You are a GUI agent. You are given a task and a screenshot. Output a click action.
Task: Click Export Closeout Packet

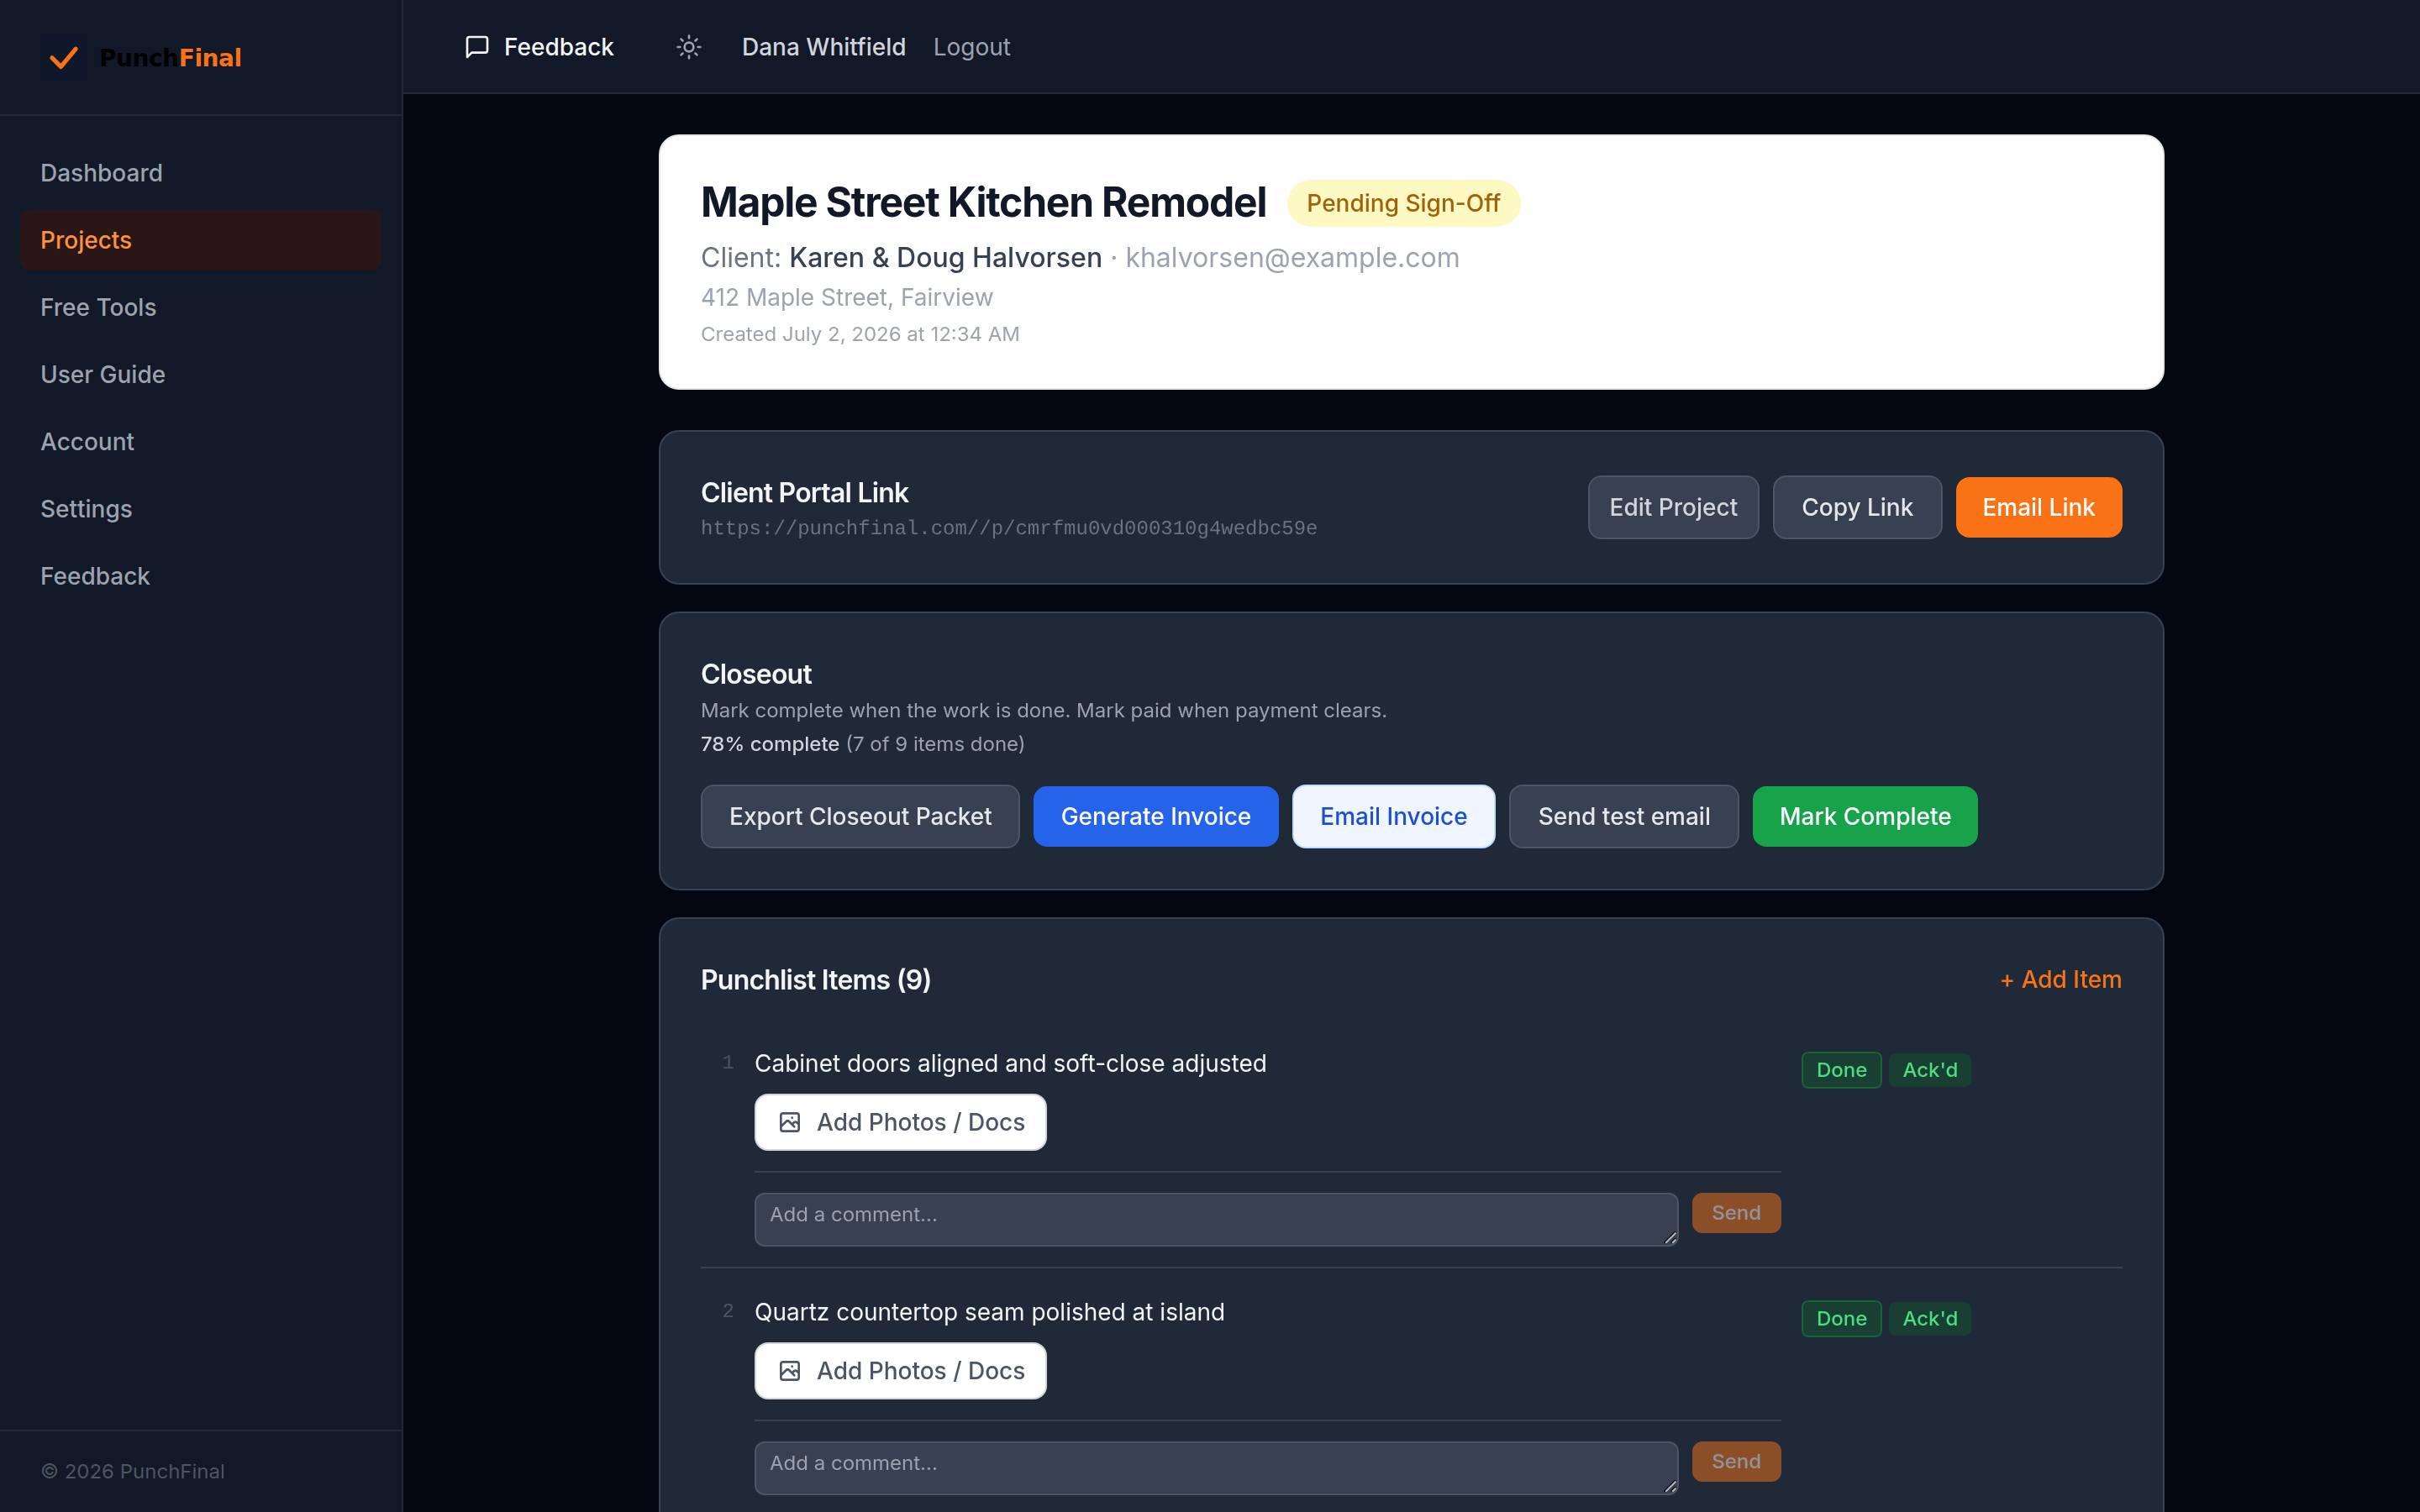pos(860,816)
